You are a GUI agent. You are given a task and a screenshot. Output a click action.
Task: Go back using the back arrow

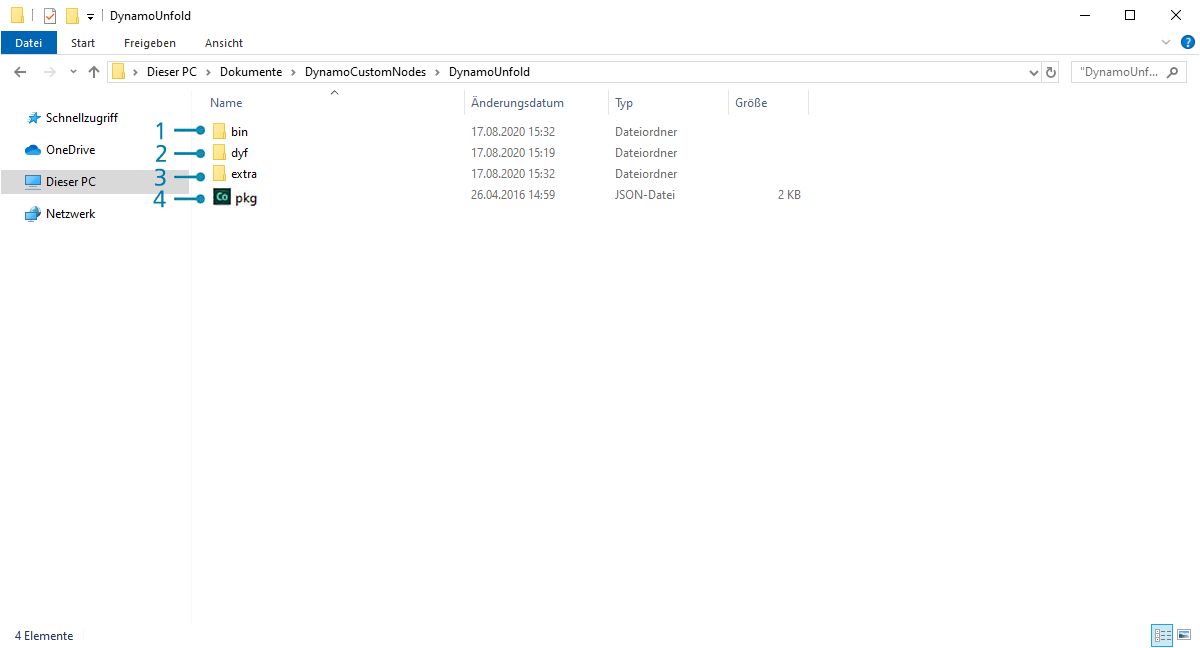tap(19, 72)
